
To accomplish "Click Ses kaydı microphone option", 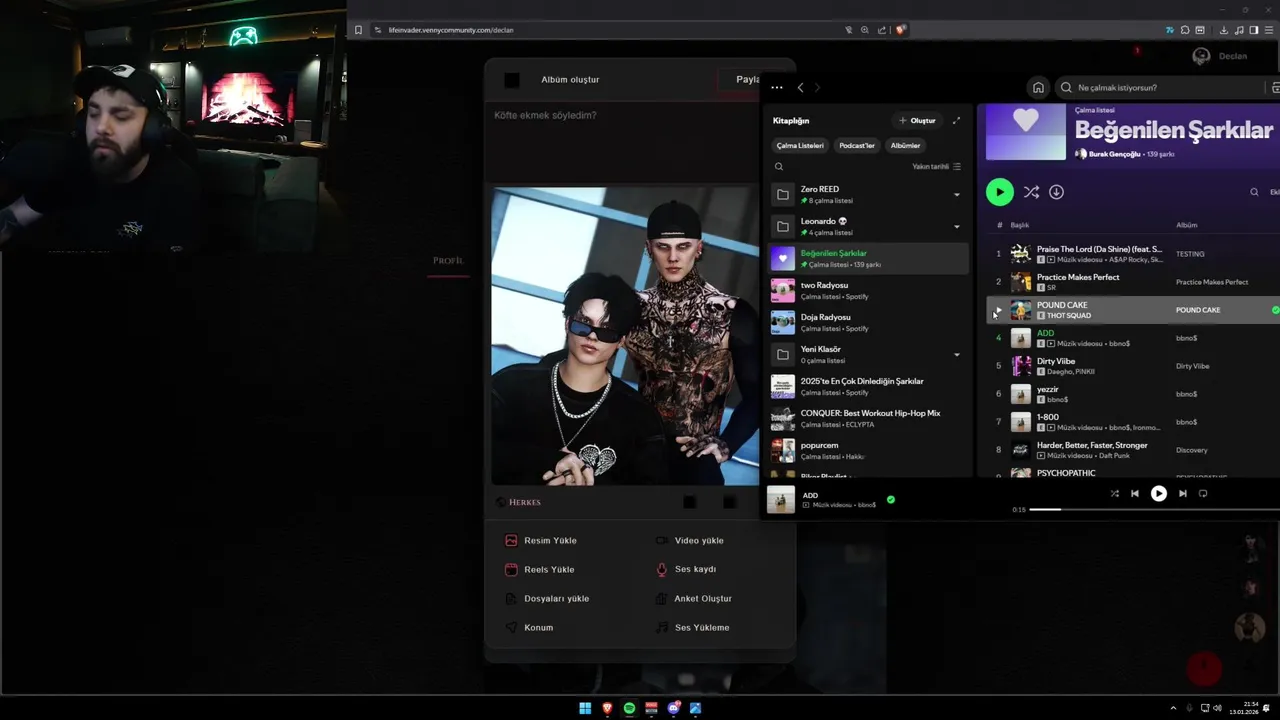I will click(x=685, y=569).
